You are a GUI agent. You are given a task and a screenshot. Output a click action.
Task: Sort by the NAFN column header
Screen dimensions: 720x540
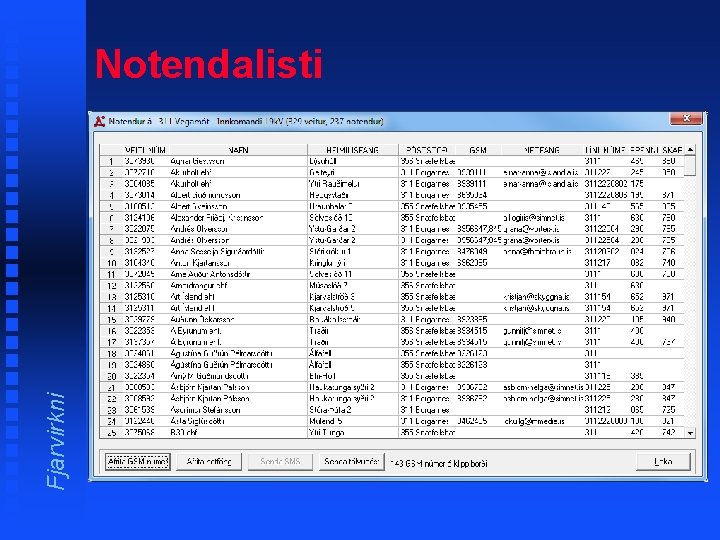(x=238, y=150)
